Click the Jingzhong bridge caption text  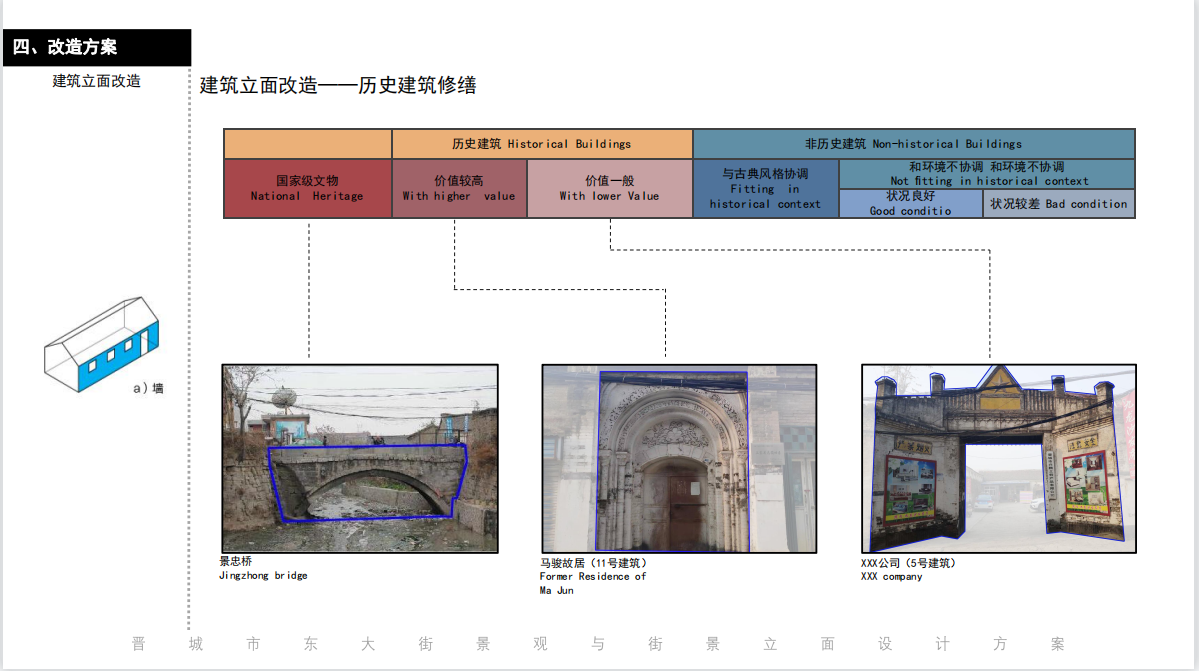point(263,569)
